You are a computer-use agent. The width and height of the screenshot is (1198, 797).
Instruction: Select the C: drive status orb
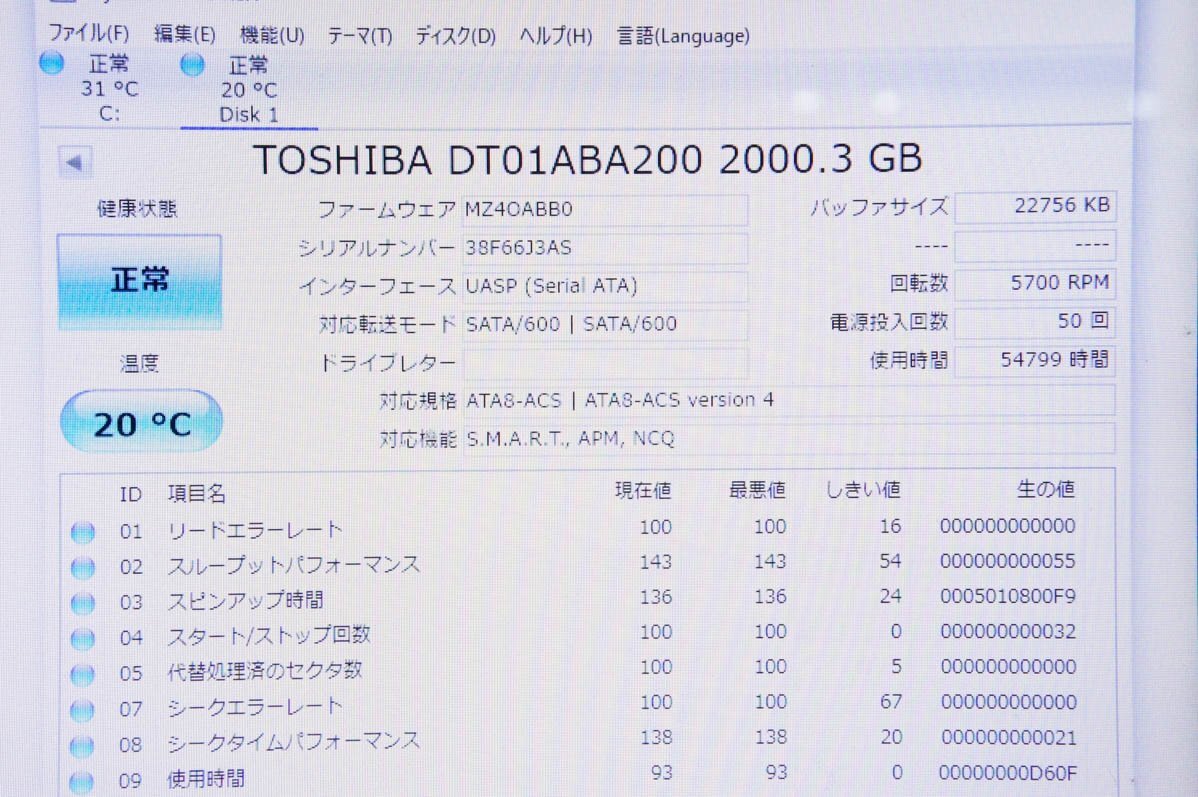coord(51,62)
